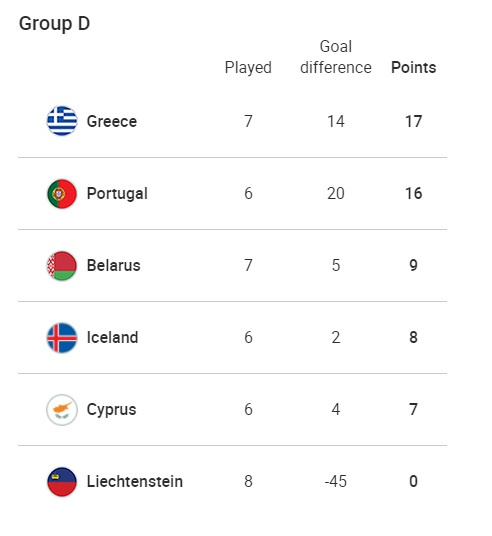This screenshot has width=492, height=536.
Task: Click Portugal's goal difference of 20
Action: point(336,193)
